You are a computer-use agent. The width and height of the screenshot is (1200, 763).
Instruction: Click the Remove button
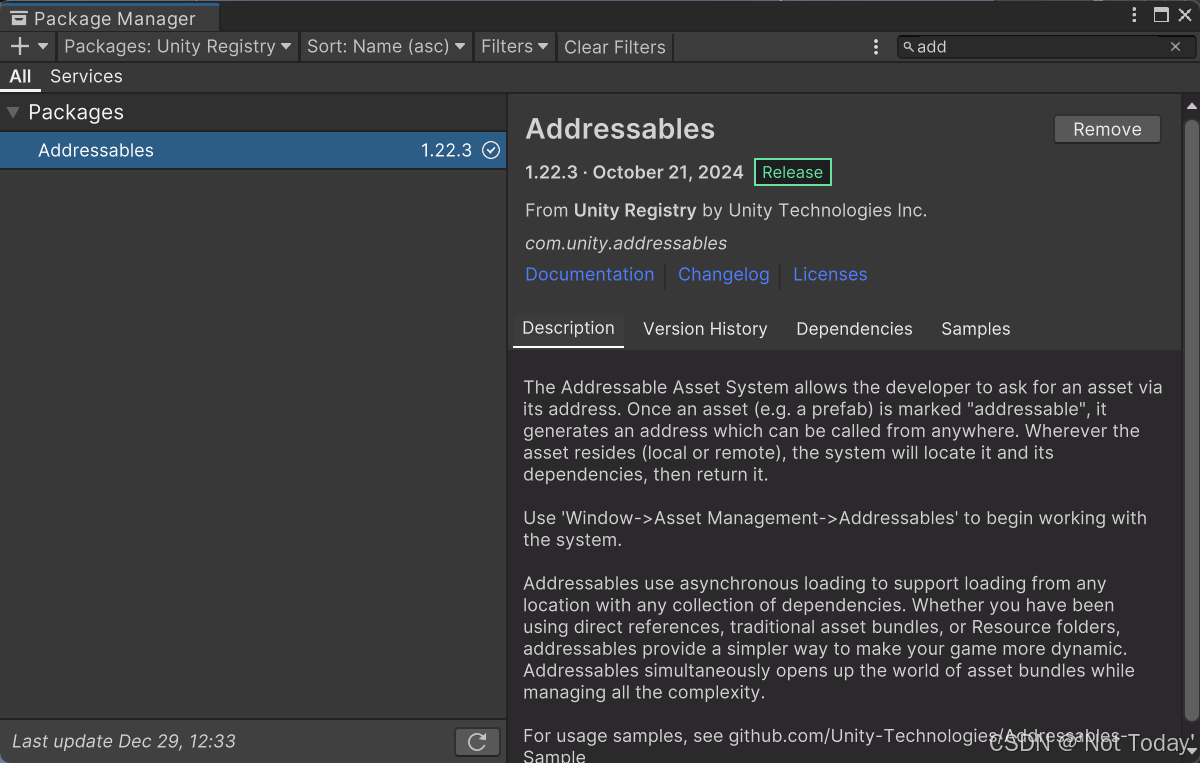(x=1107, y=129)
